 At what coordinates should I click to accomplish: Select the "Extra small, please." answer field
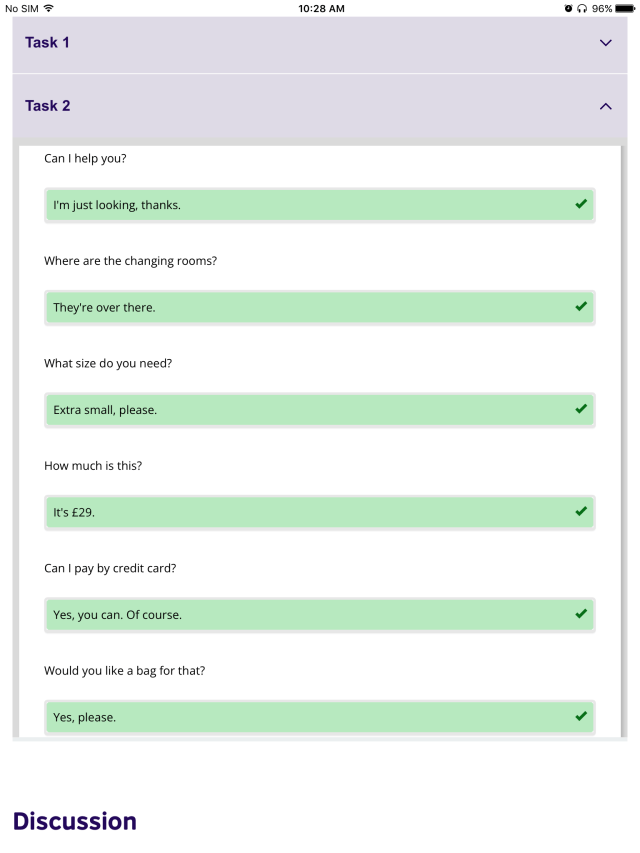tap(300, 410)
